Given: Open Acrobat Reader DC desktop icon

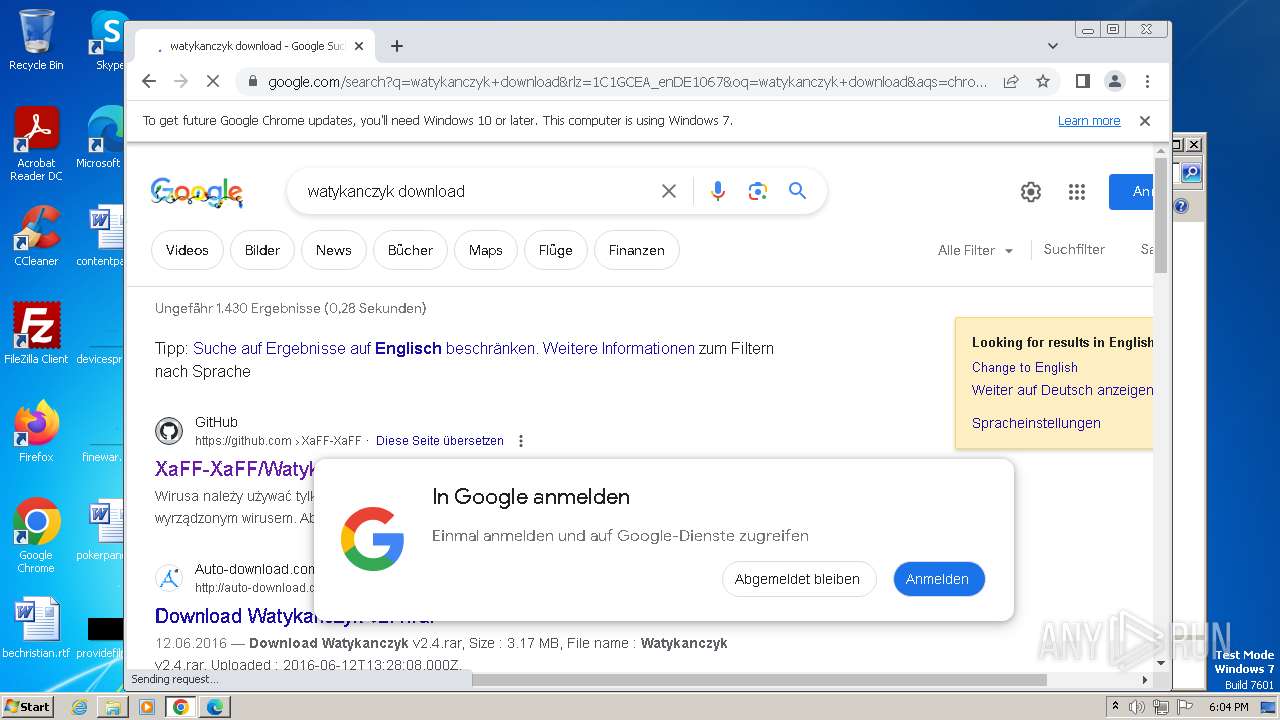Looking at the screenshot, I should click(36, 145).
